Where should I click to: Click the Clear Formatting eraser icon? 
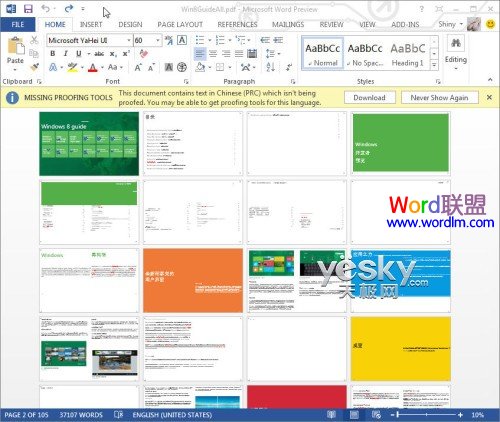144,54
